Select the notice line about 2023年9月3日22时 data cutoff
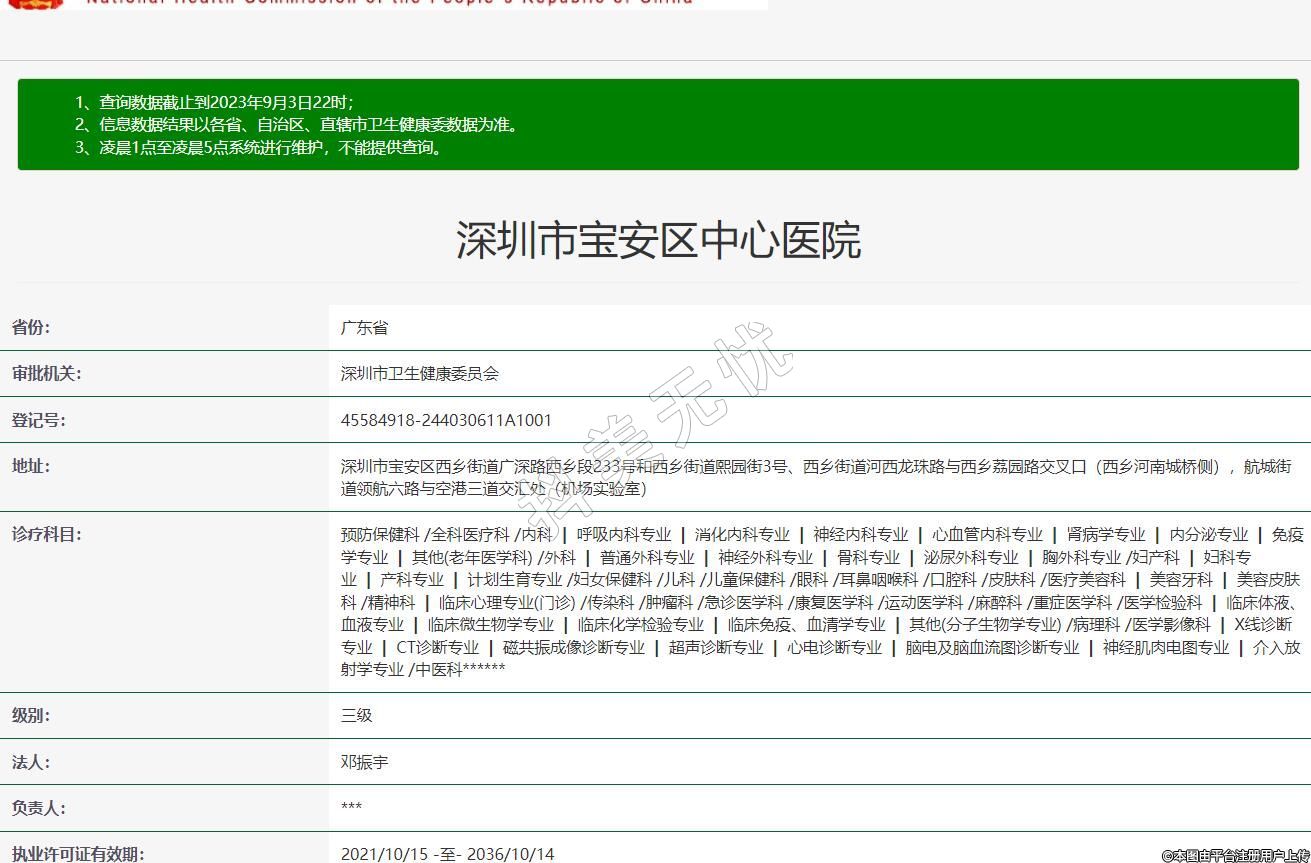 (x=214, y=102)
